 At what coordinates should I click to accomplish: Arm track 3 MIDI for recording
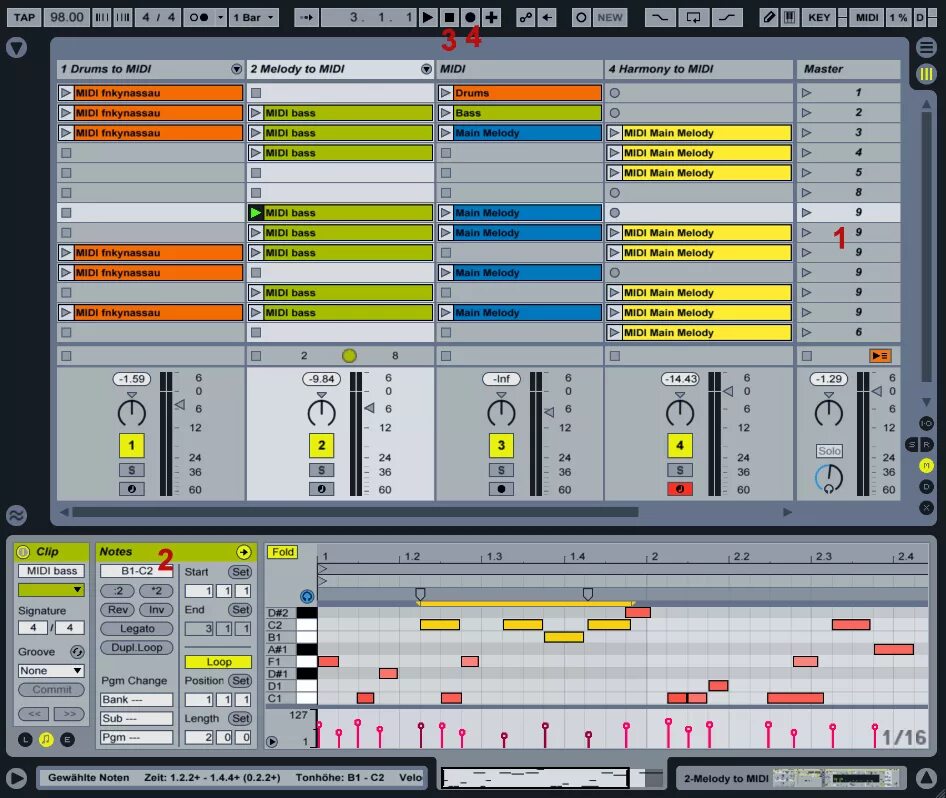tap(501, 489)
